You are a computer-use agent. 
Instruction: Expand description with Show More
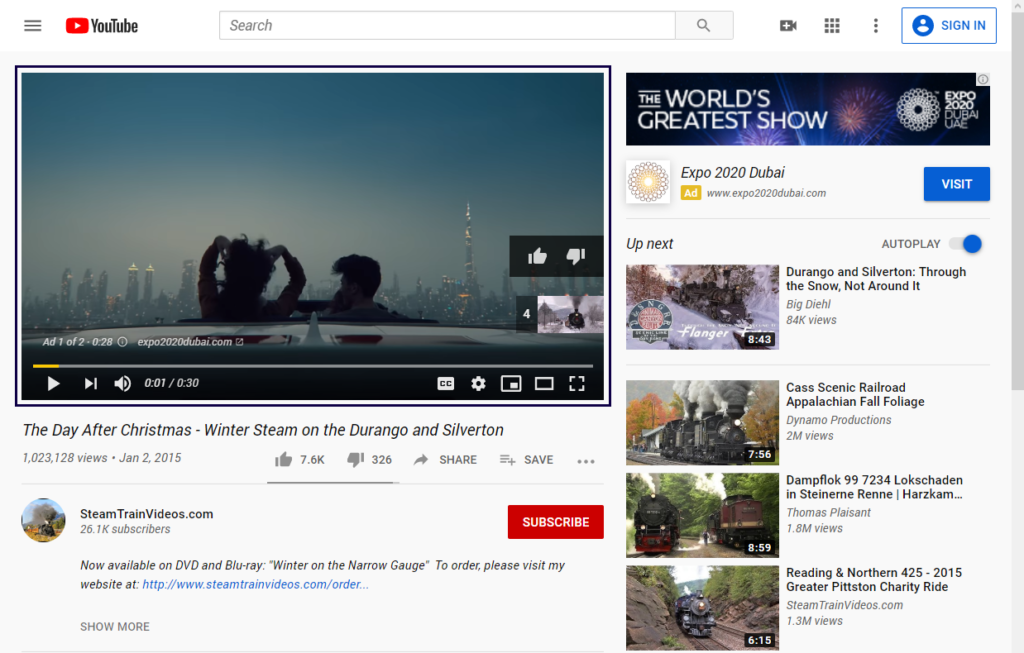coord(115,627)
